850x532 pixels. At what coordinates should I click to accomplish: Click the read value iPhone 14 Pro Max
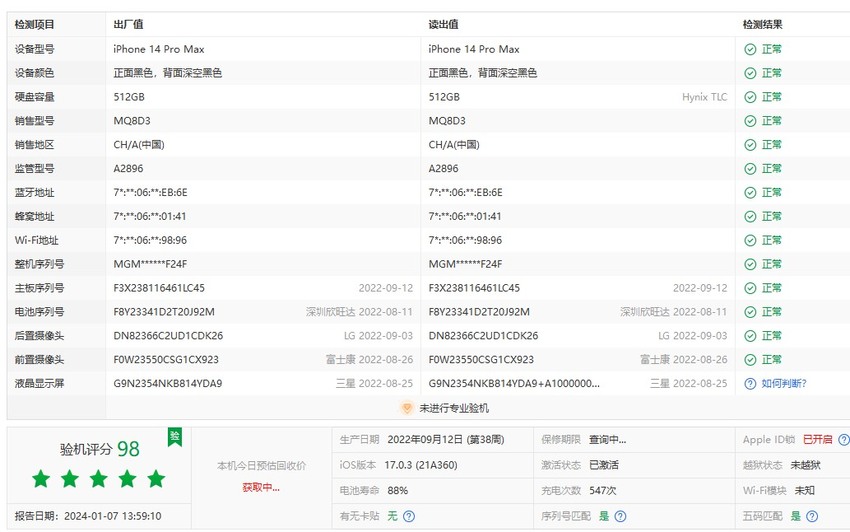(474, 49)
